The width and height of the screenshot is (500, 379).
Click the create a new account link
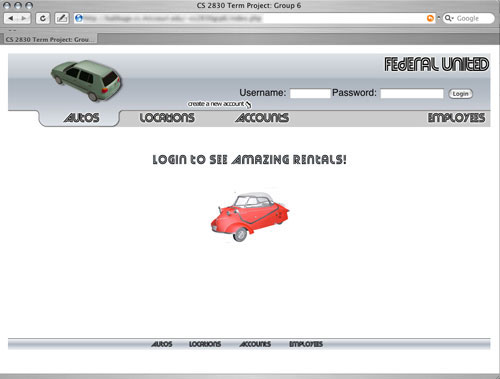click(x=216, y=104)
